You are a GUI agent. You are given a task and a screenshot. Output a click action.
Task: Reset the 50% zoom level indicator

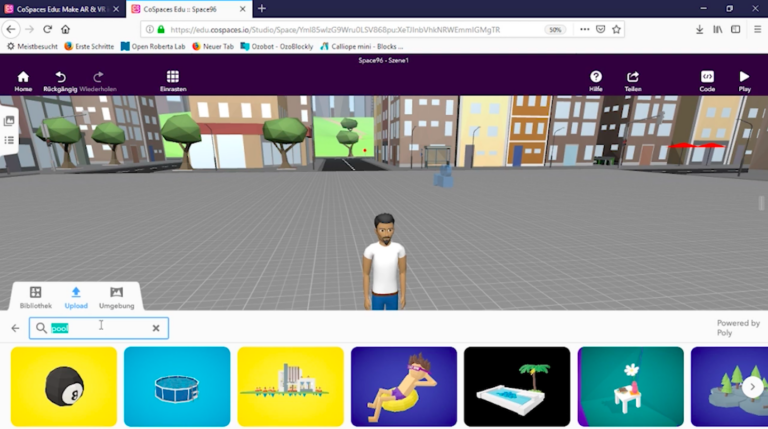click(x=555, y=29)
